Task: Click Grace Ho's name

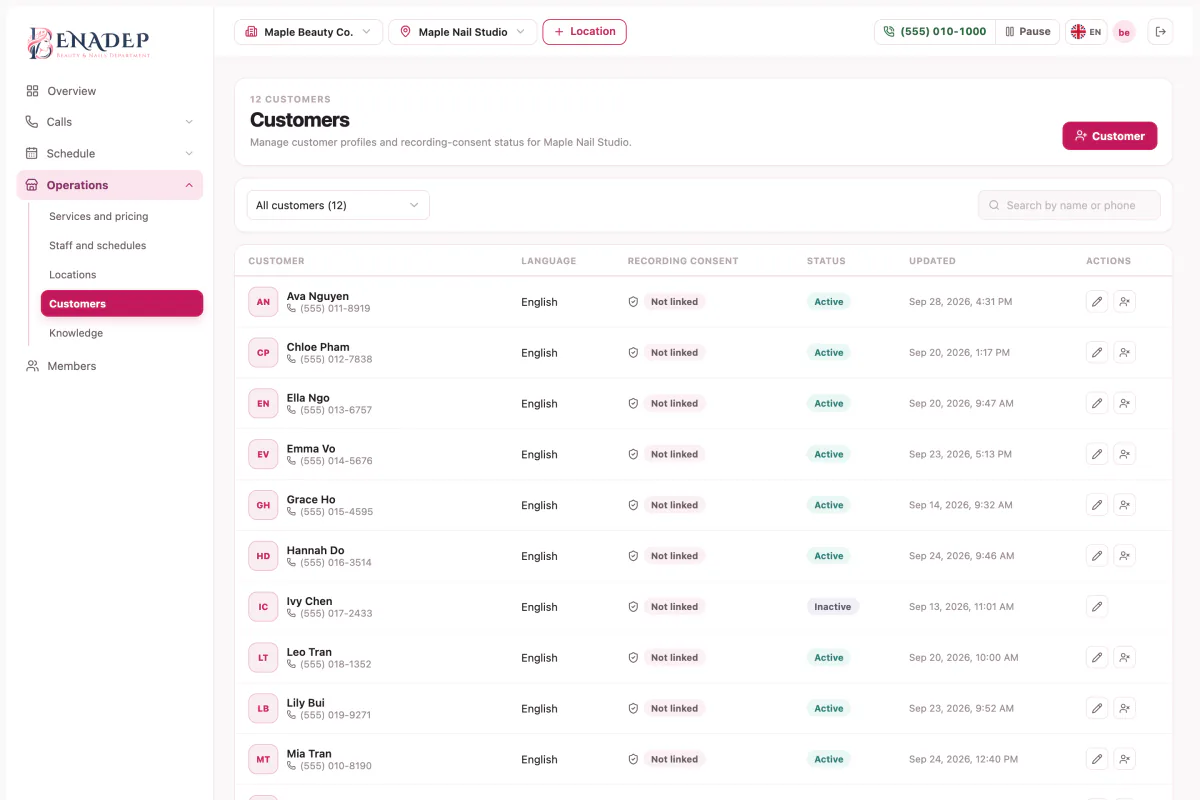Action: click(x=311, y=499)
